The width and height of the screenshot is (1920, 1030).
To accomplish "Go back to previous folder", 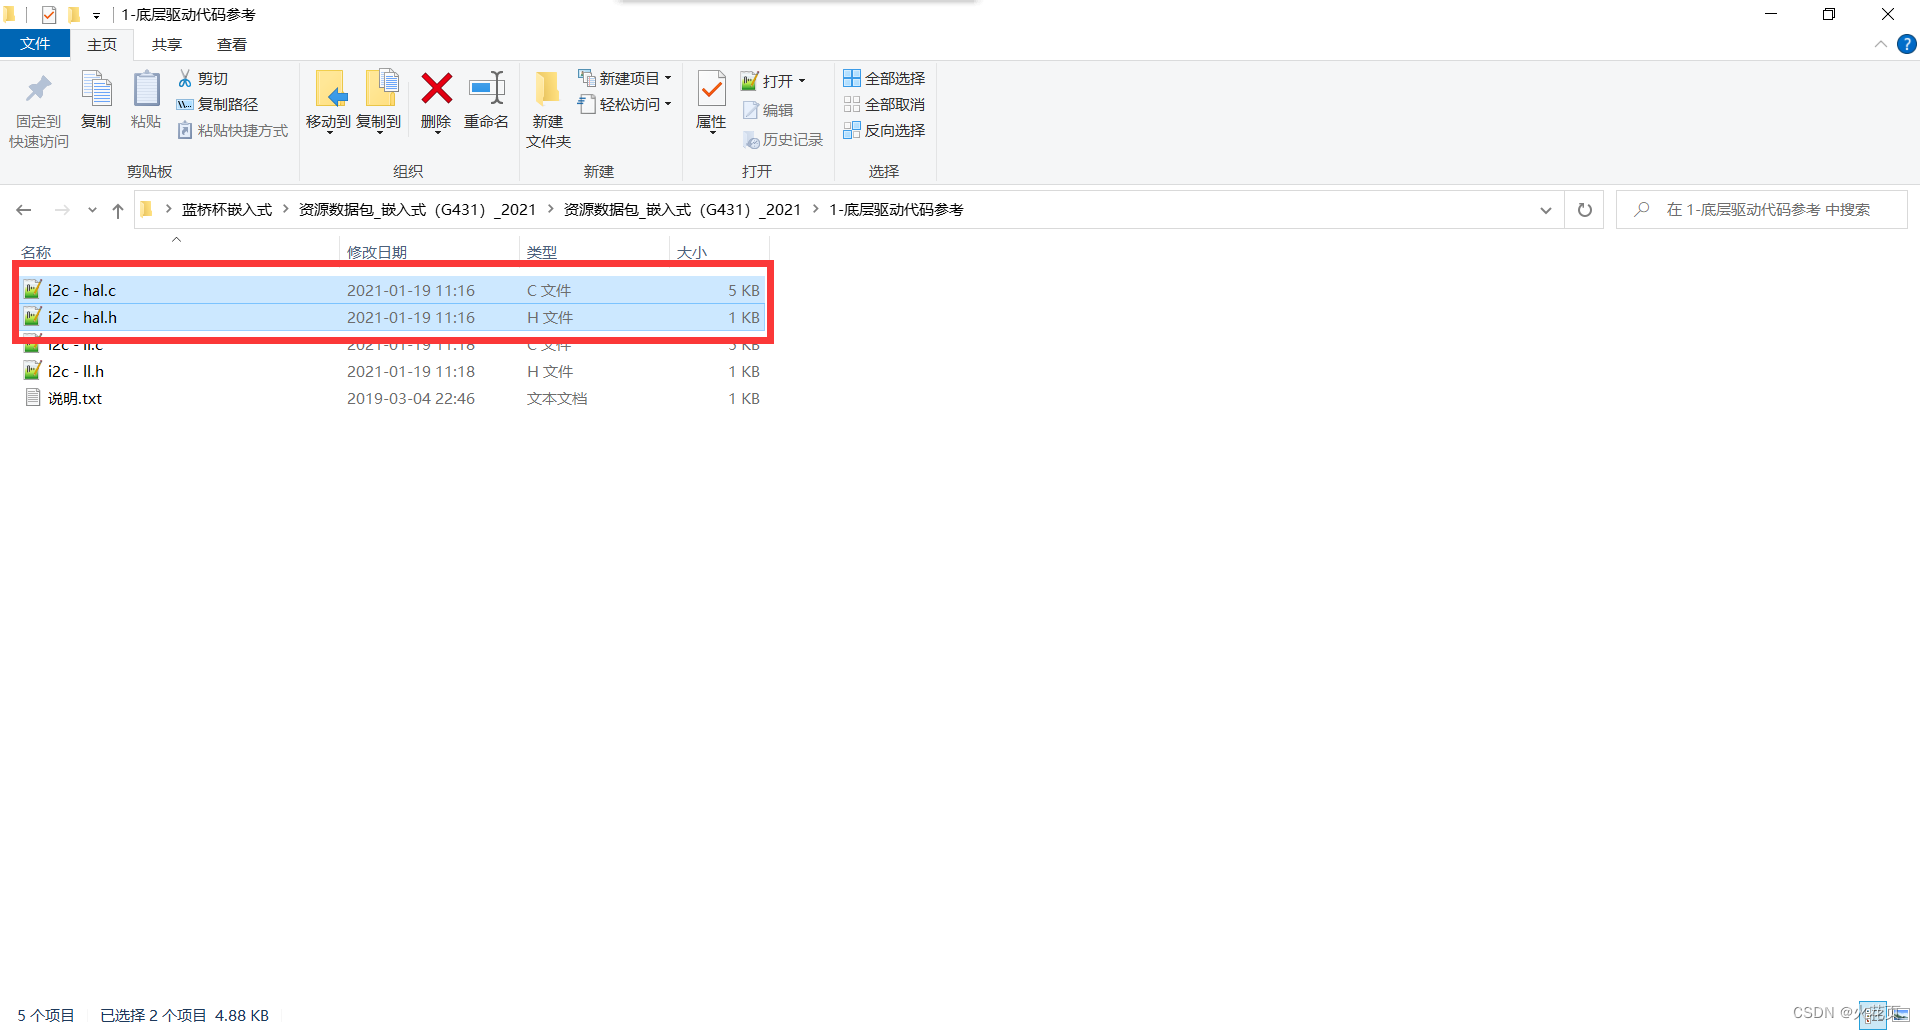I will coord(24,210).
